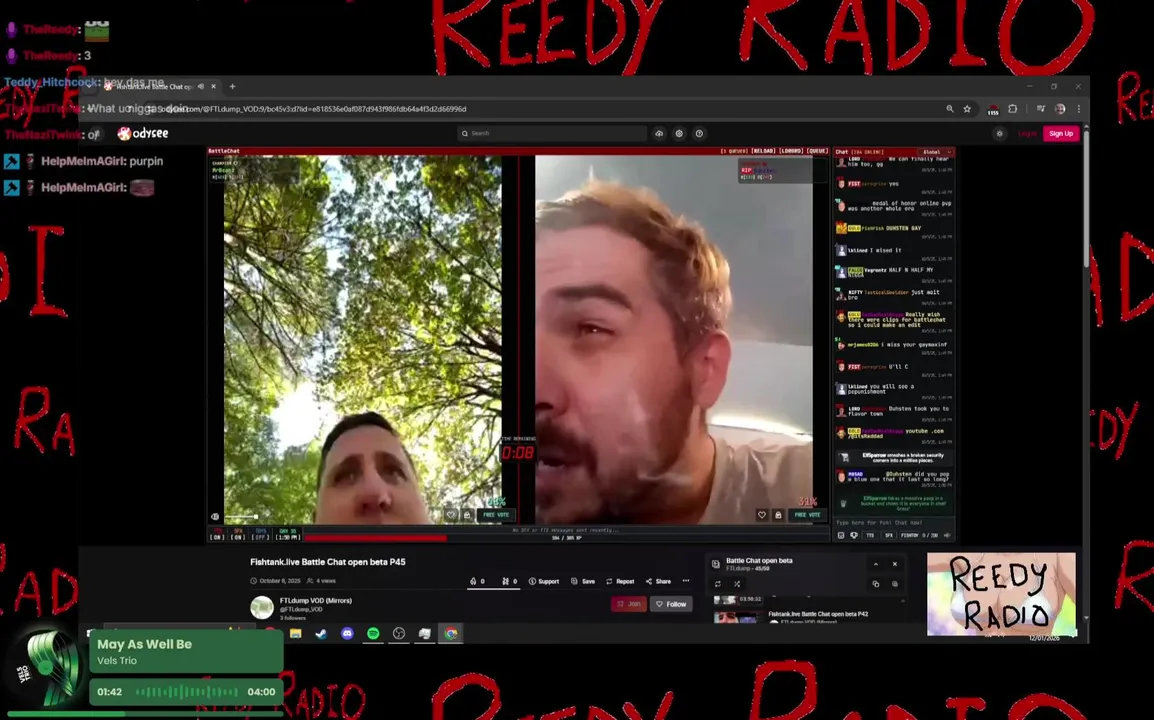Image resolution: width=1154 pixels, height=720 pixels.
Task: Open a new browser tab
Action: coord(233,86)
